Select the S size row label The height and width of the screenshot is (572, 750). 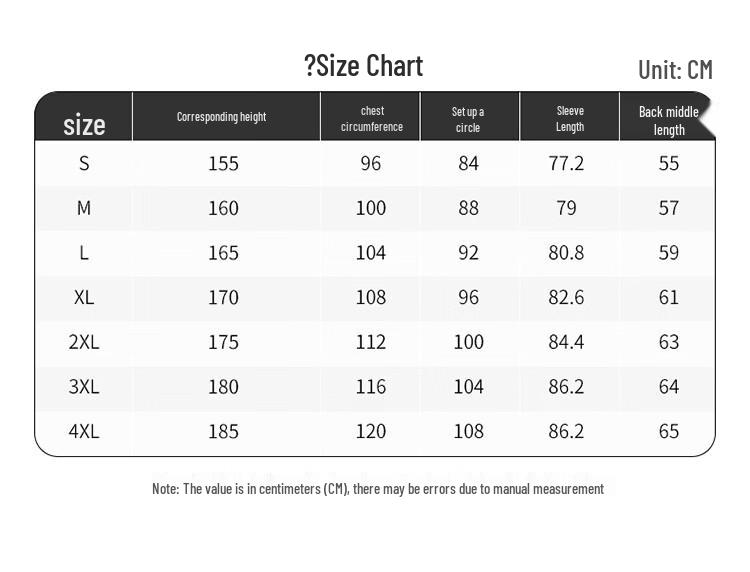pyautogui.click(x=84, y=163)
